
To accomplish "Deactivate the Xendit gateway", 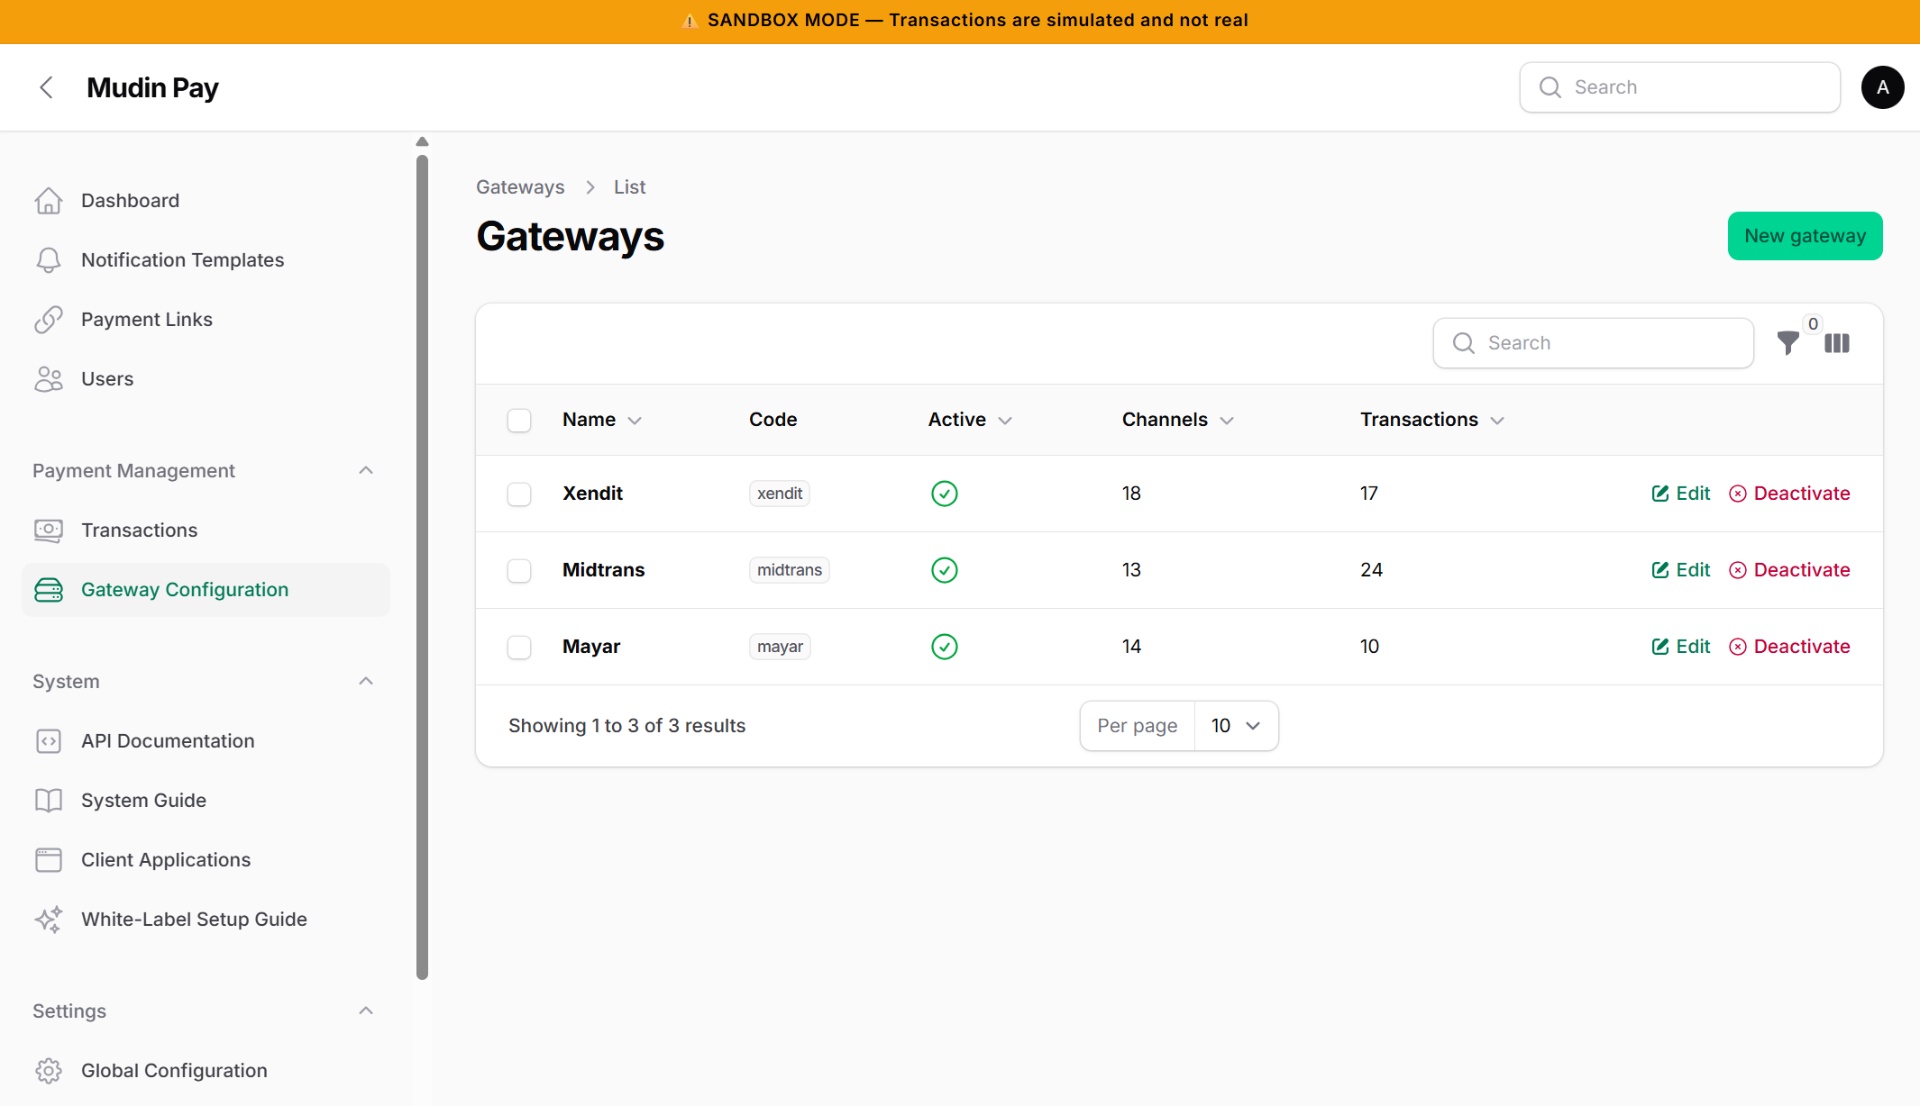I will click(1789, 493).
